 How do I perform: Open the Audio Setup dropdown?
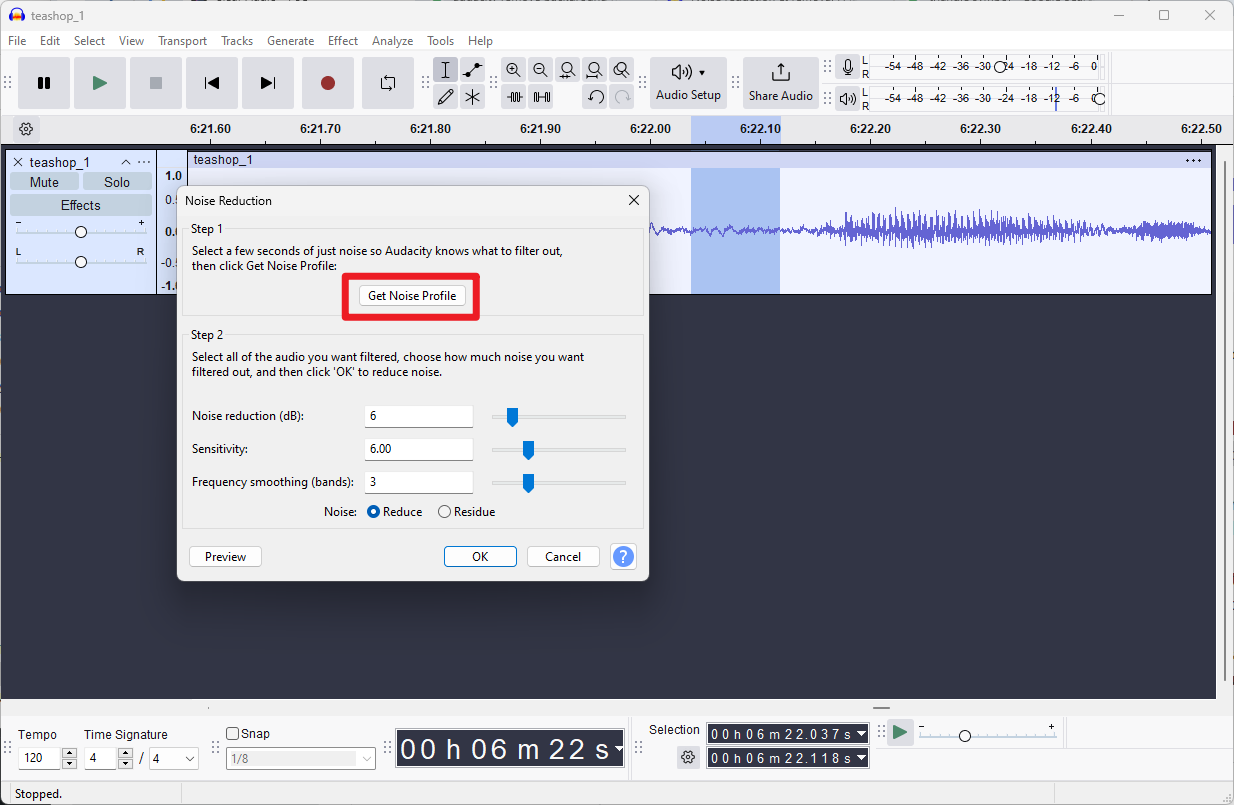click(688, 83)
